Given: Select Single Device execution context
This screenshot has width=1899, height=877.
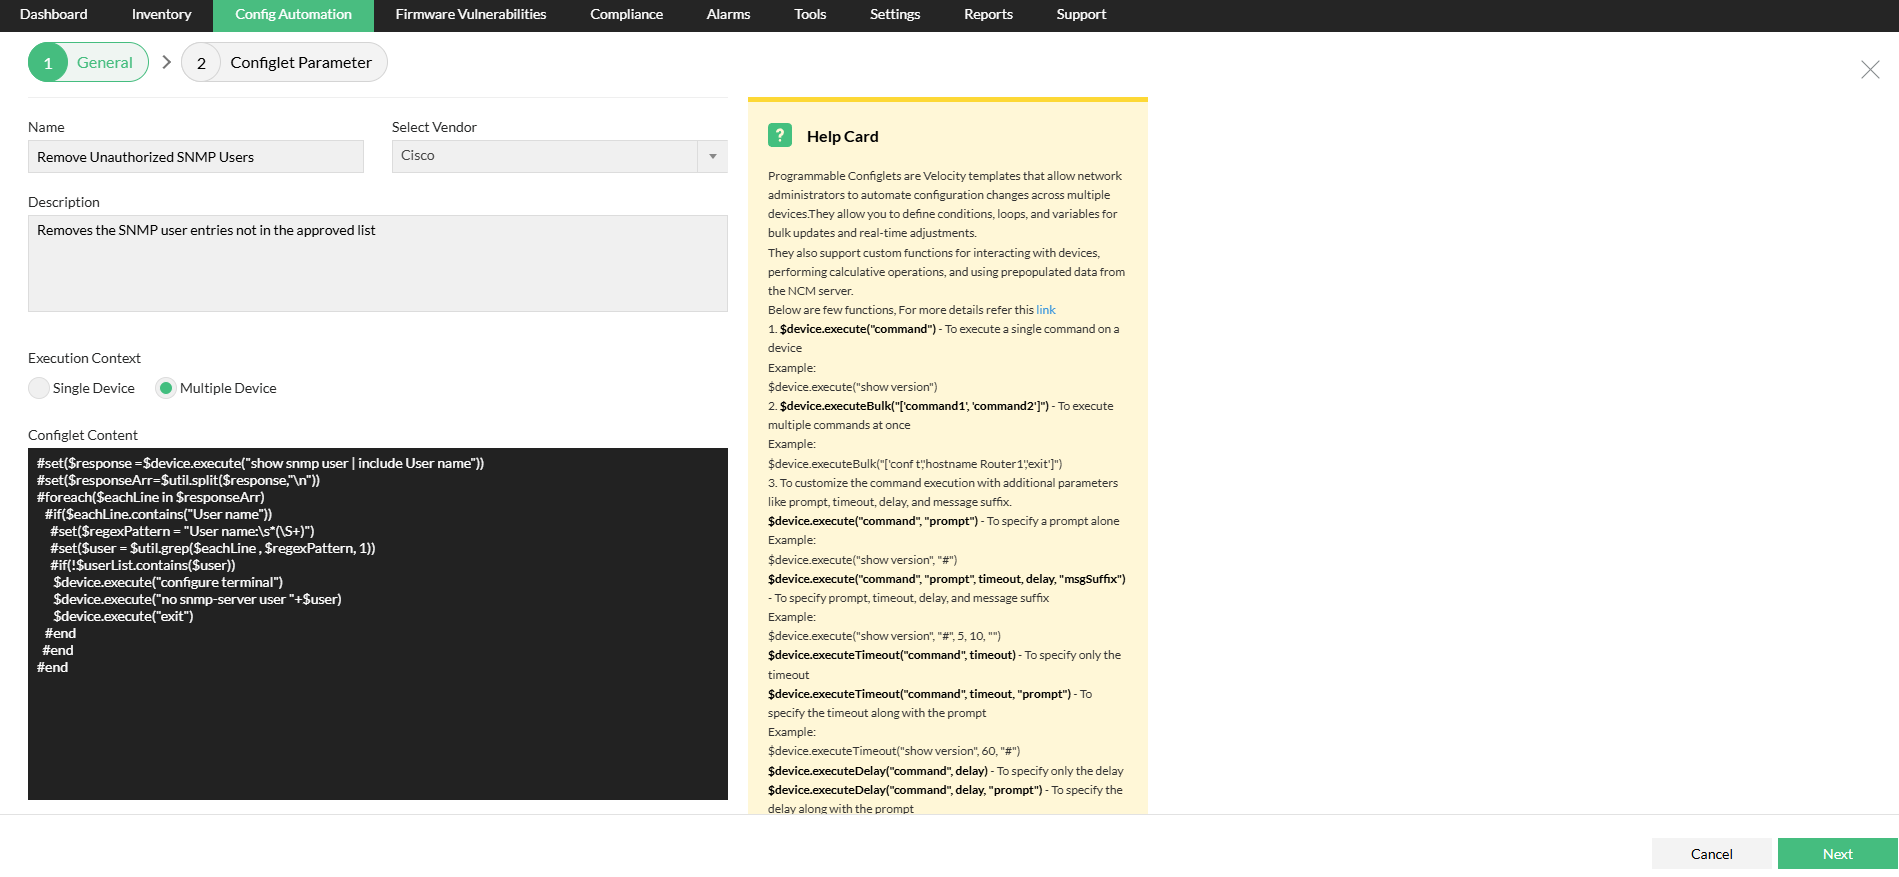Looking at the screenshot, I should pos(39,388).
